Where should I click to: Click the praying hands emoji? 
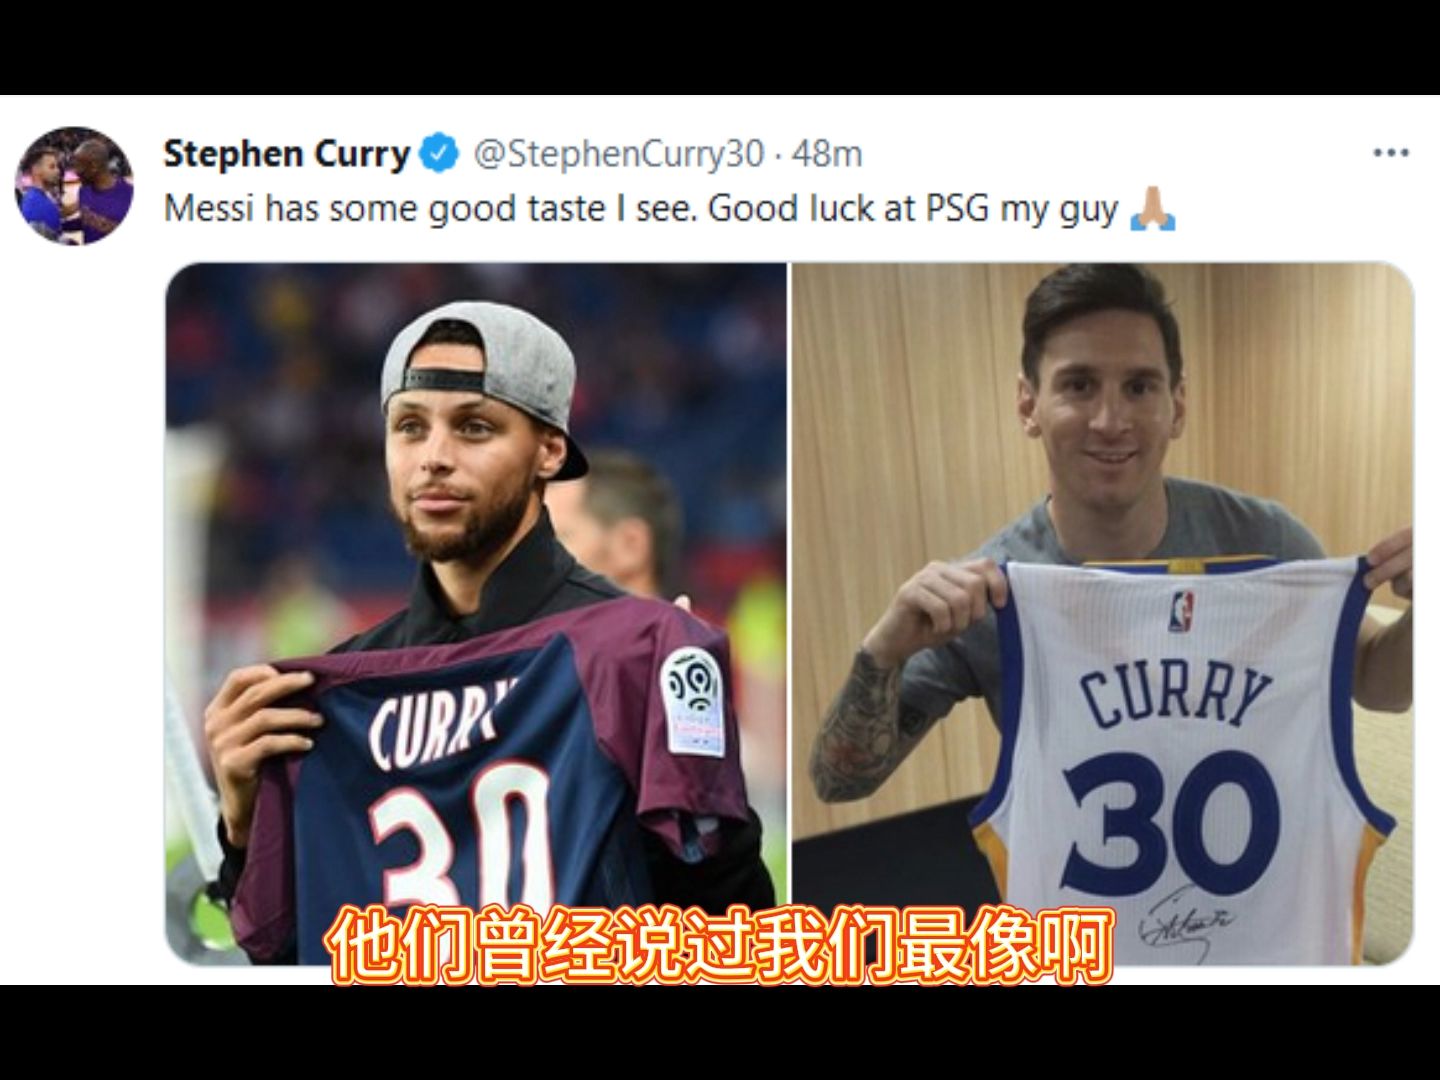coord(1152,209)
